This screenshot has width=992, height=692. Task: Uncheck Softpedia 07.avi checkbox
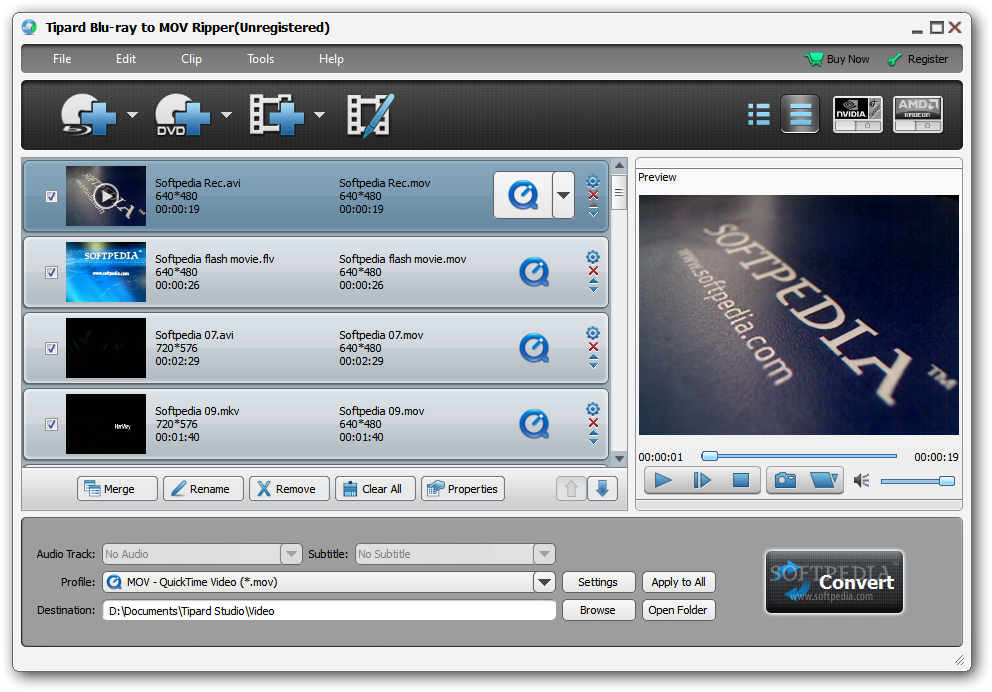(51, 349)
